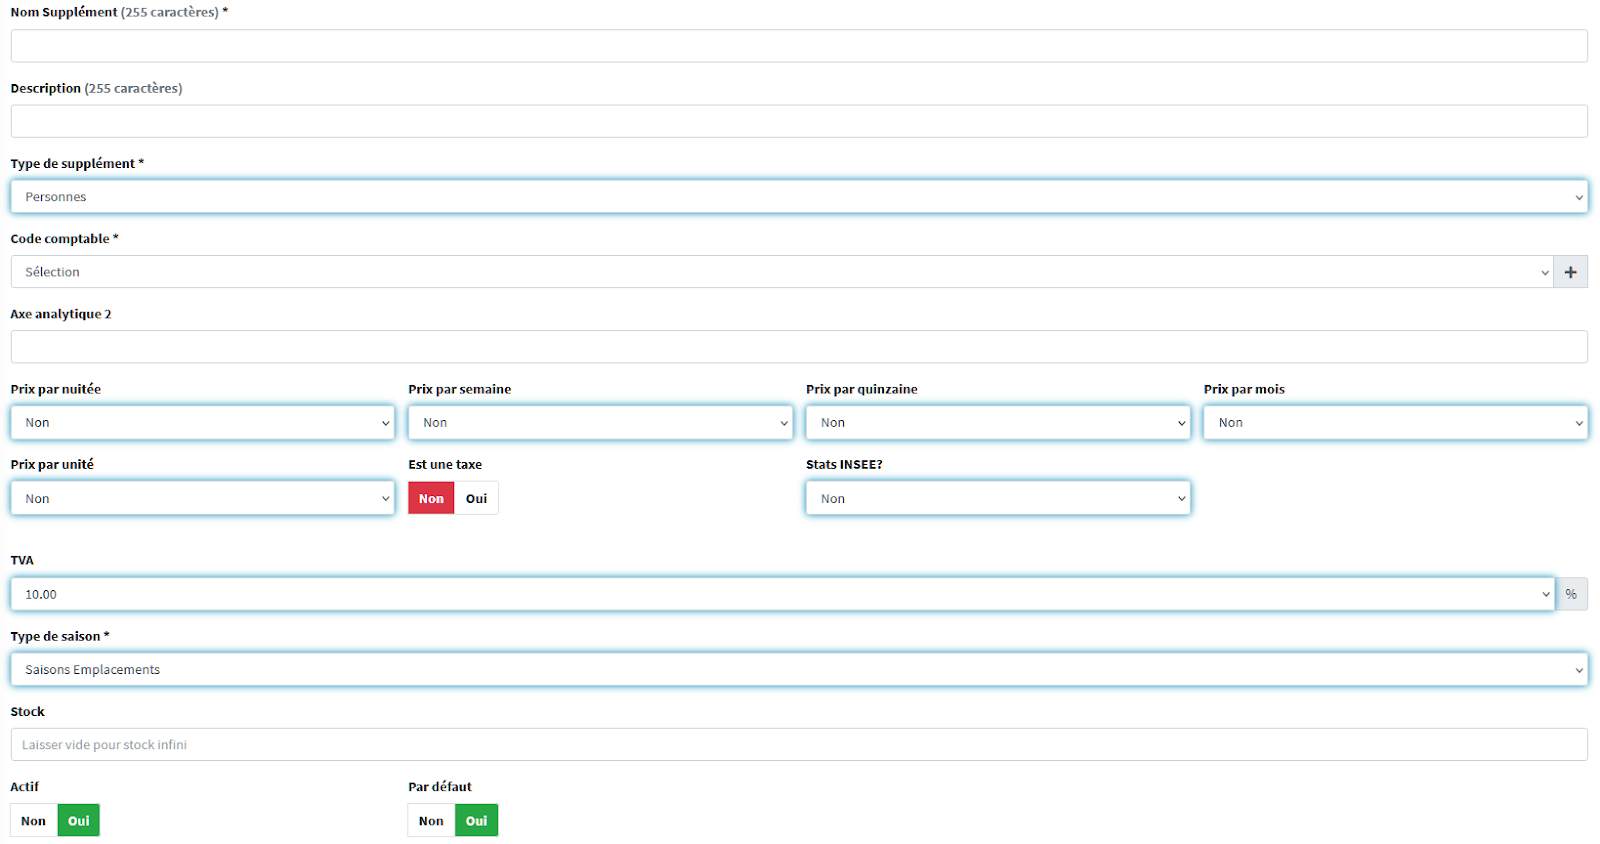Expand the Type de saison dropdown
The width and height of the screenshot is (1600, 844).
tap(798, 670)
